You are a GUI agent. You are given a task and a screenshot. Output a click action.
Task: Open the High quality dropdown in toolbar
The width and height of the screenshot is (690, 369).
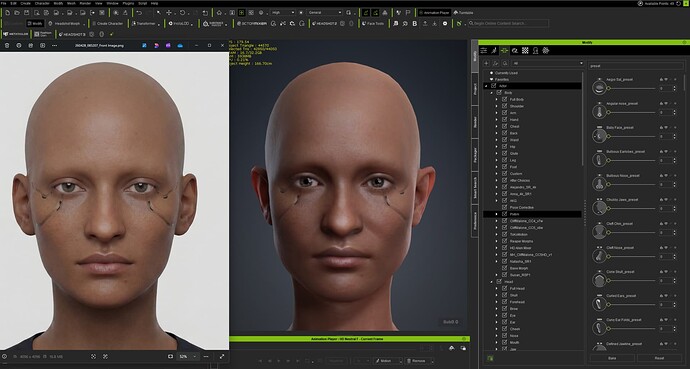[283, 13]
